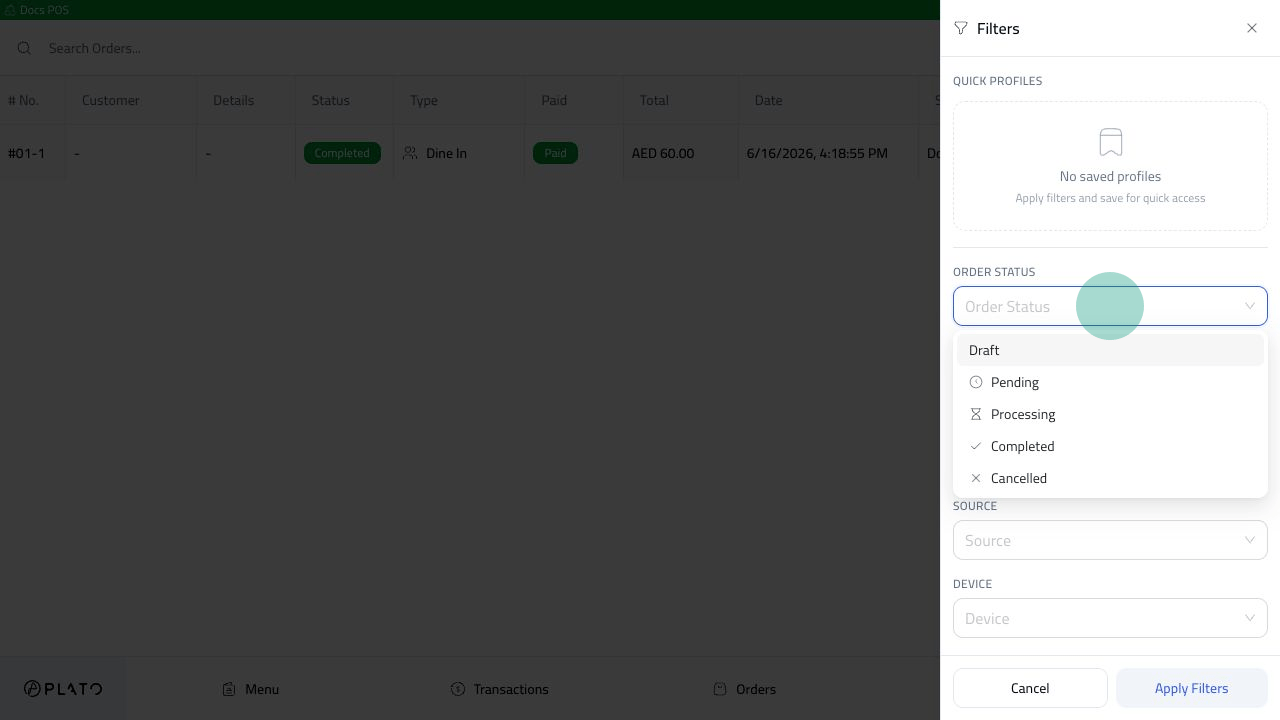Image resolution: width=1280 pixels, height=720 pixels.
Task: Open the Transactions tab in bottom bar
Action: (x=499, y=689)
